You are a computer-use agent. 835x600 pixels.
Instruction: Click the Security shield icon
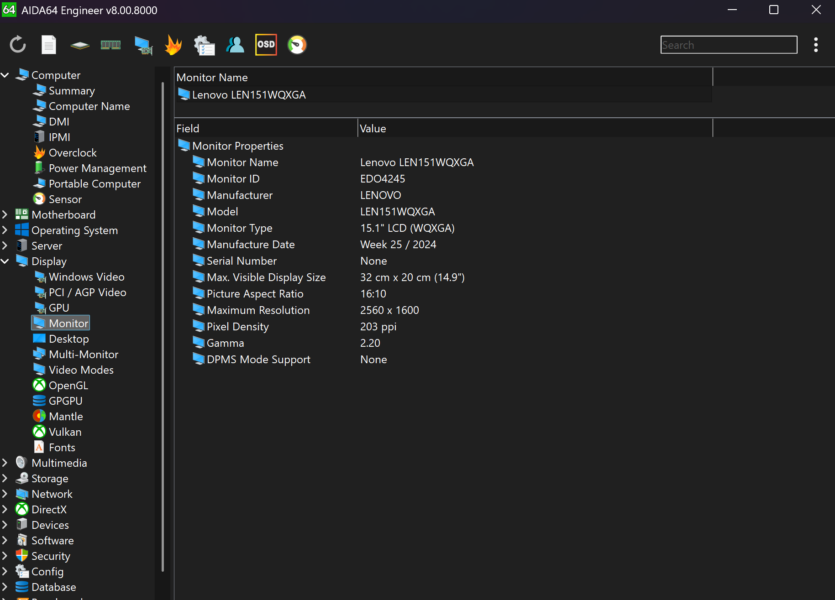22,555
